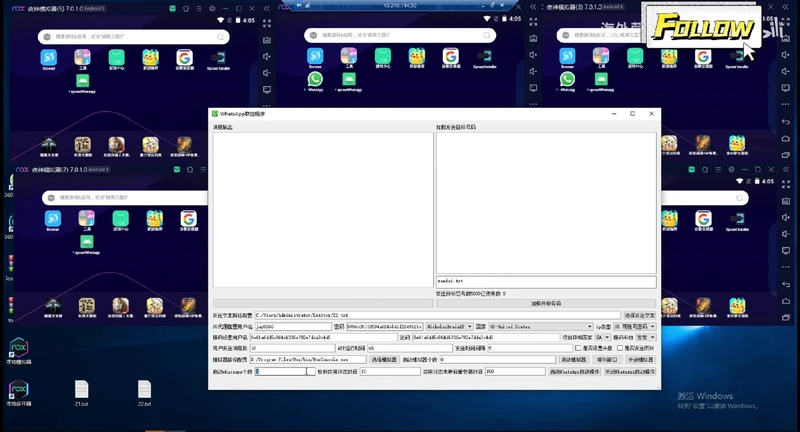Click back icon on bottom-right Nox sidebar
Screen dimensions: 800x432
click(x=786, y=284)
